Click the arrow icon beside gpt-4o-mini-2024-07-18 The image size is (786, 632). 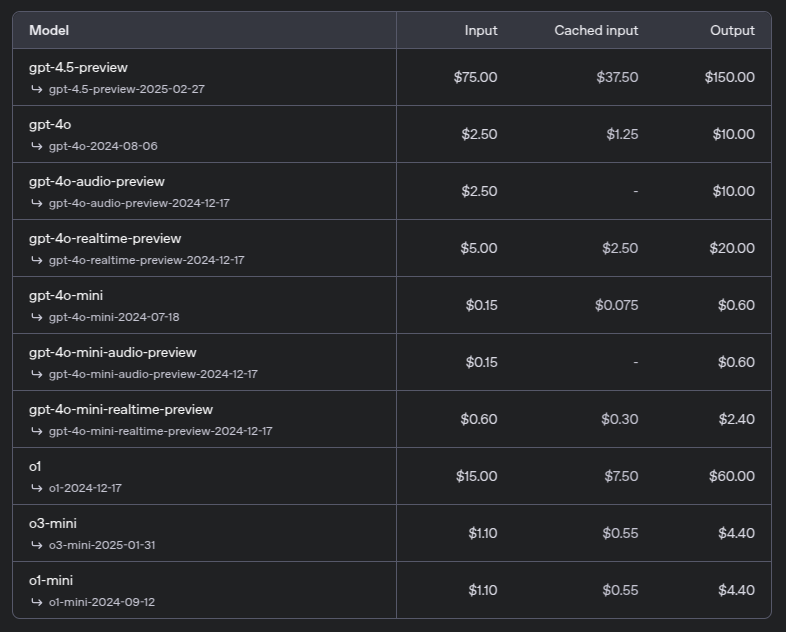coord(37,318)
